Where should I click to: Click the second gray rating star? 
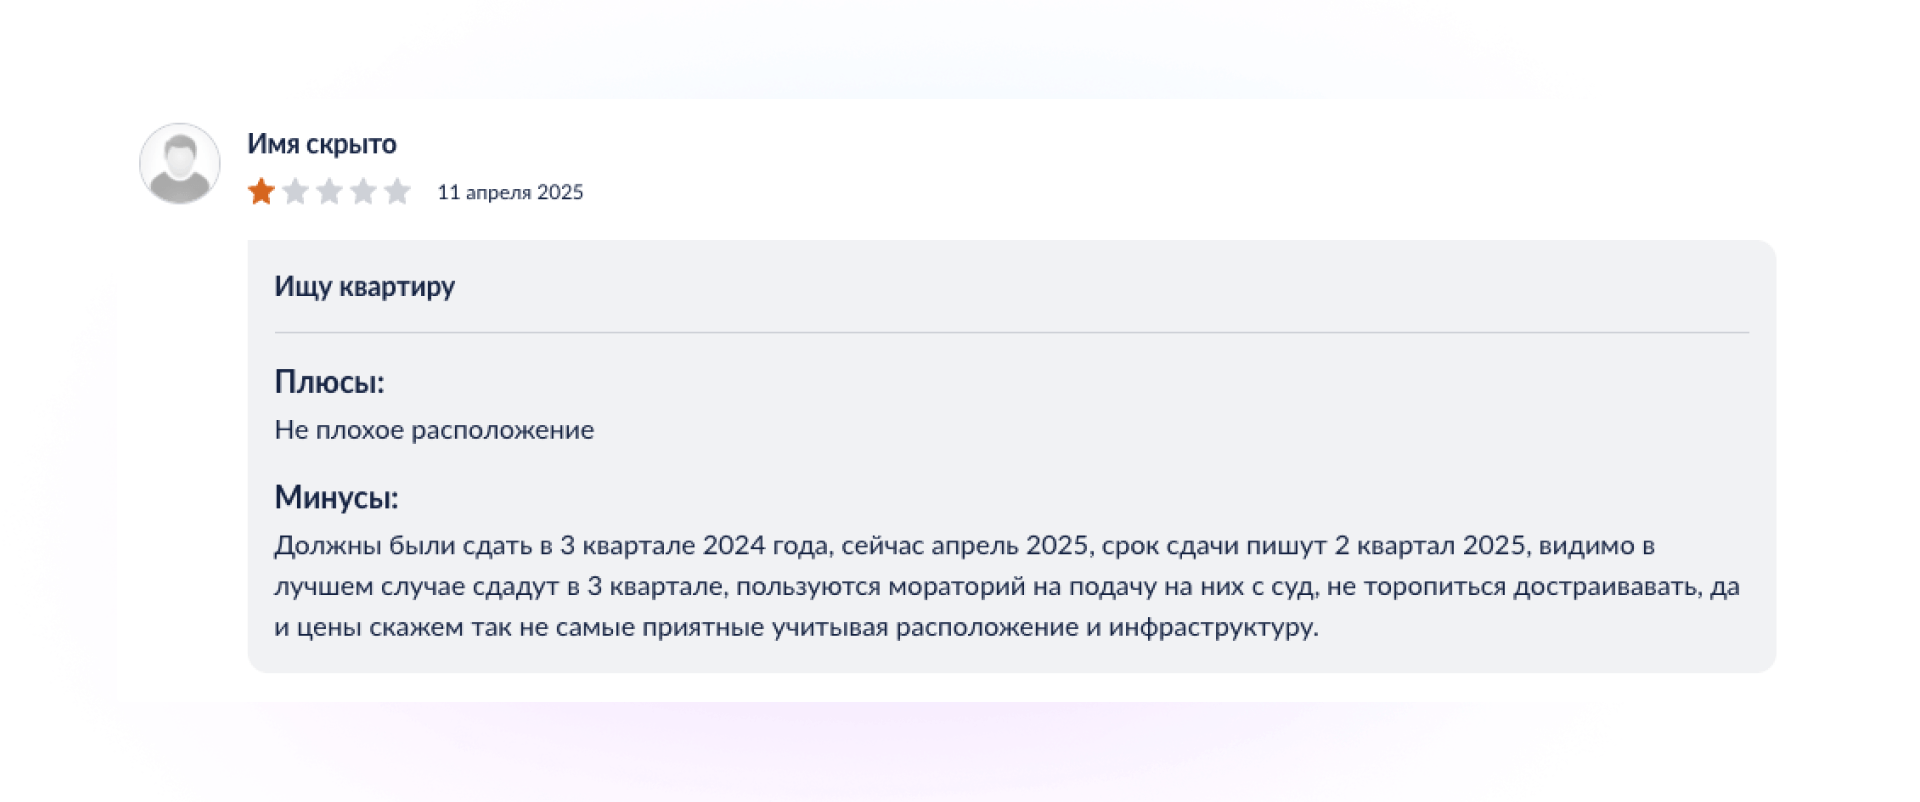pos(296,191)
